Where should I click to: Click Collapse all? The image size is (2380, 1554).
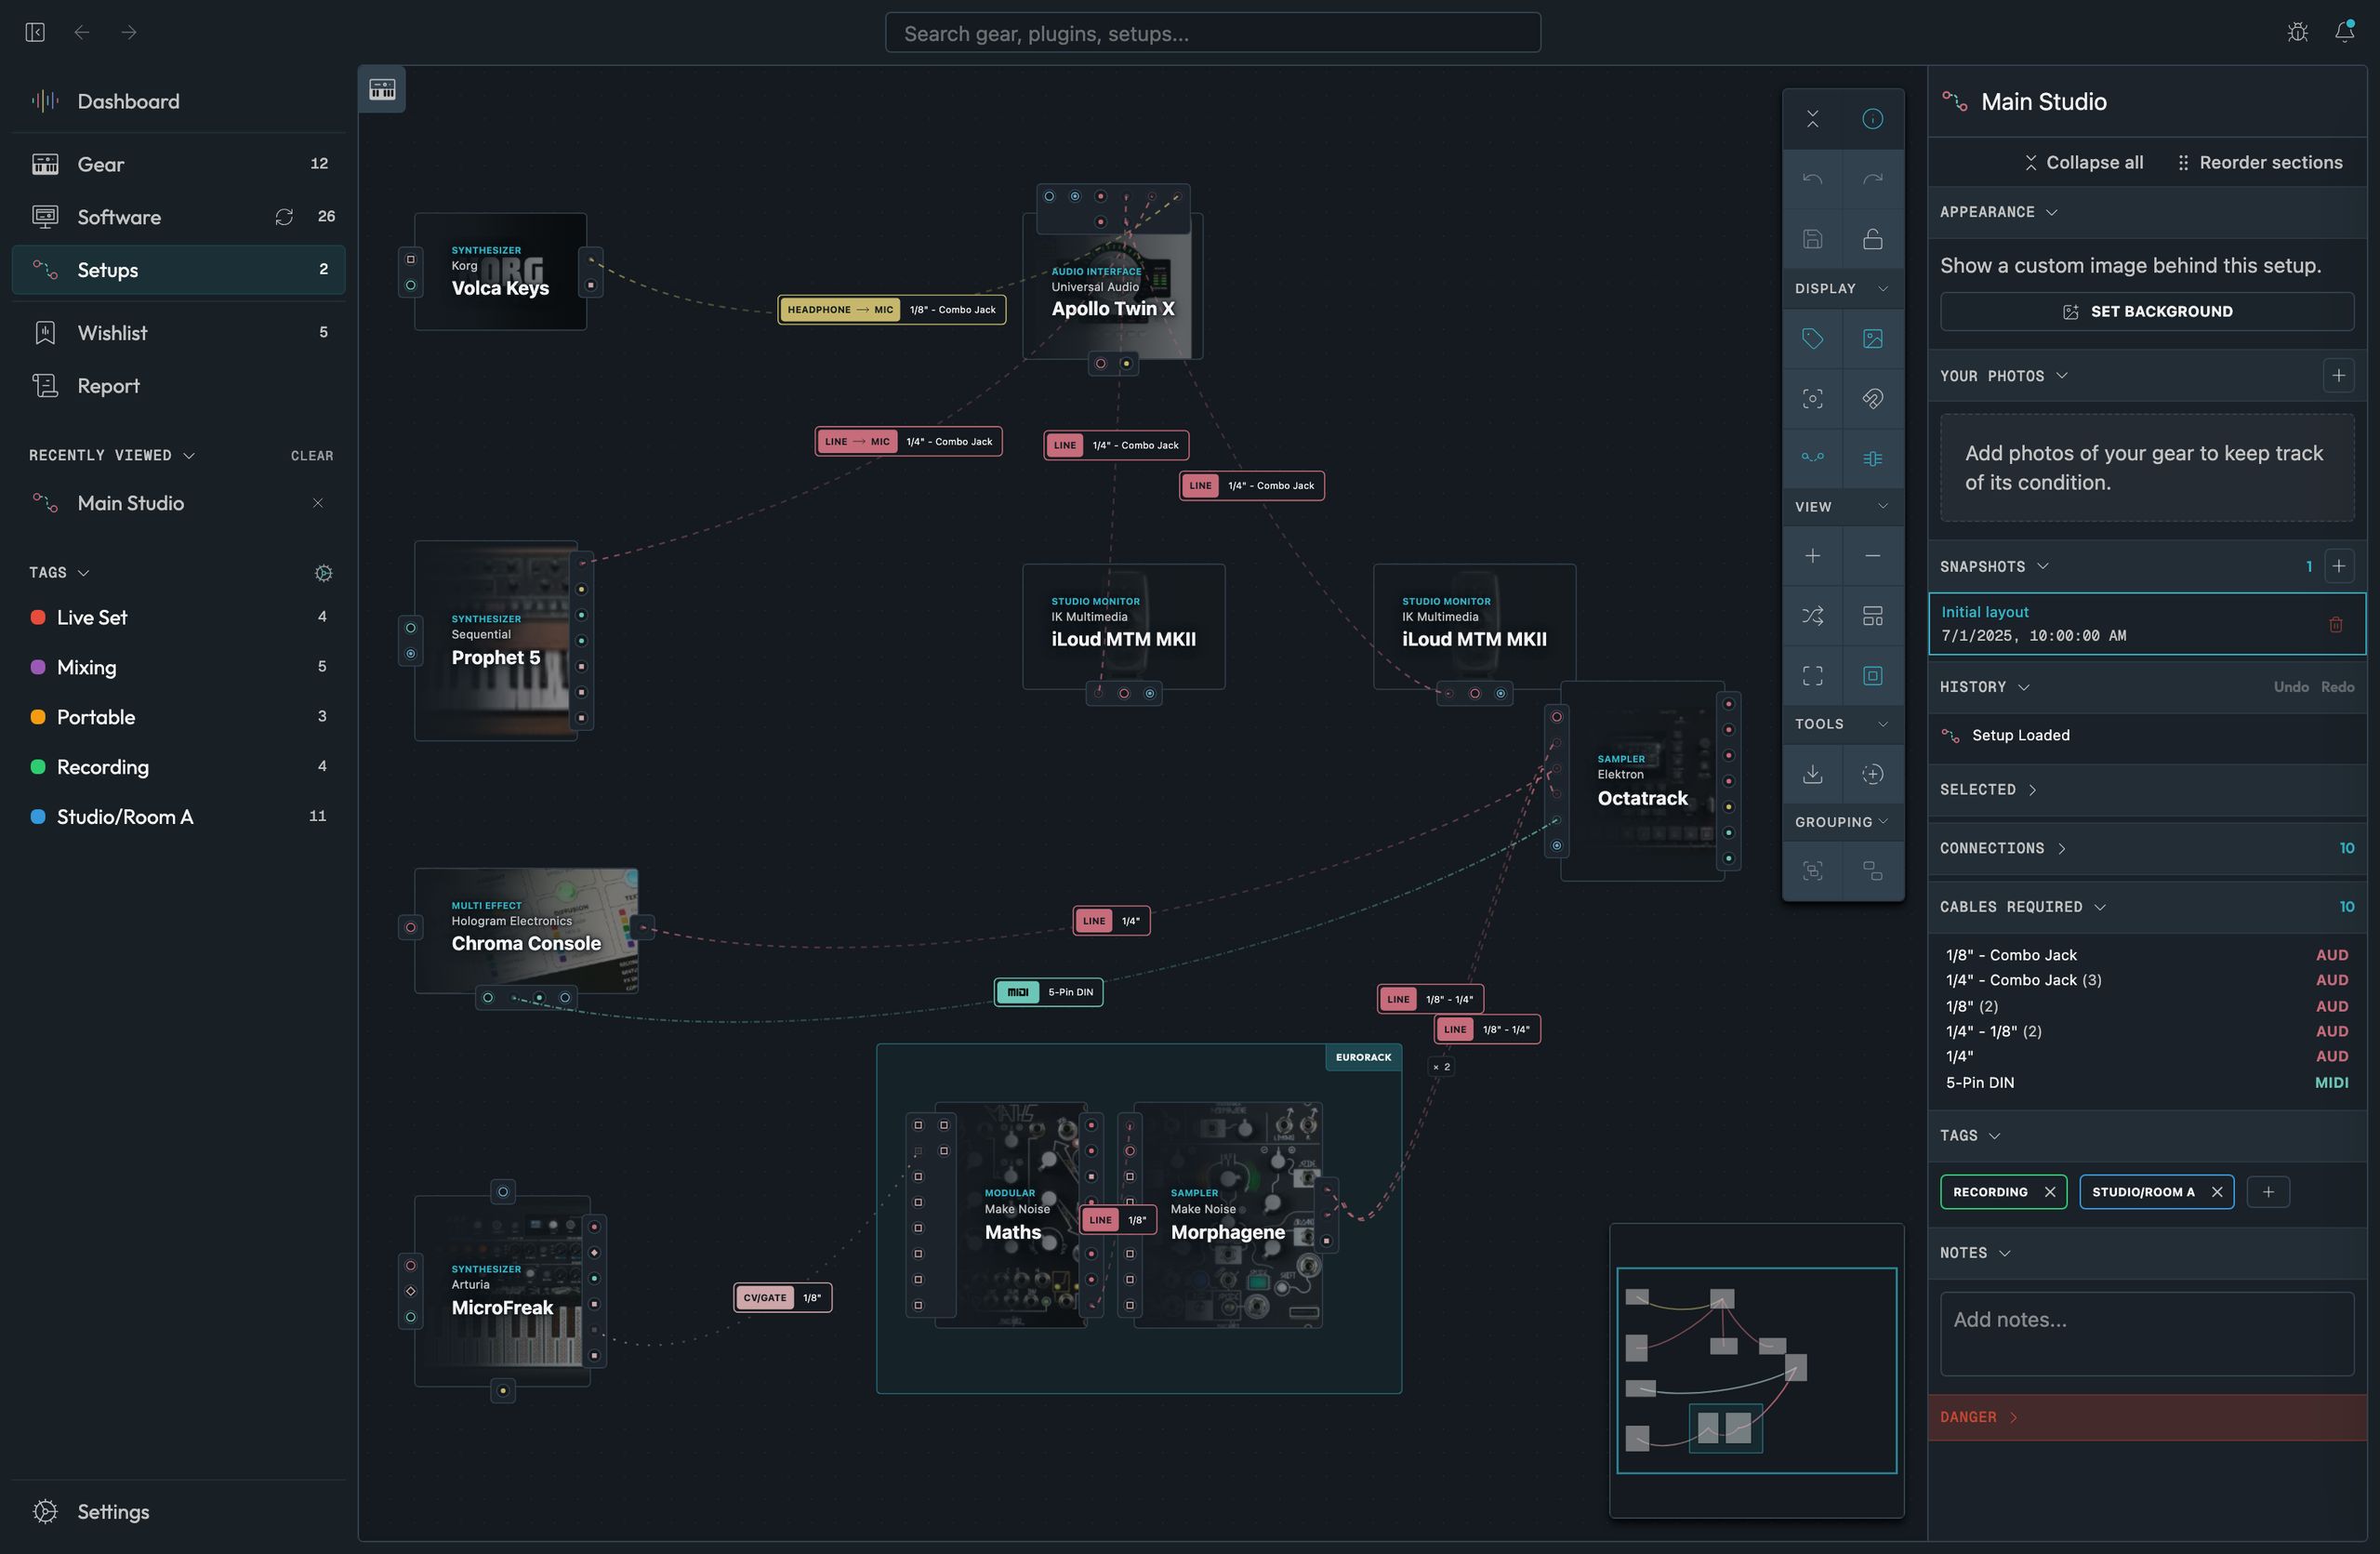(x=2083, y=162)
